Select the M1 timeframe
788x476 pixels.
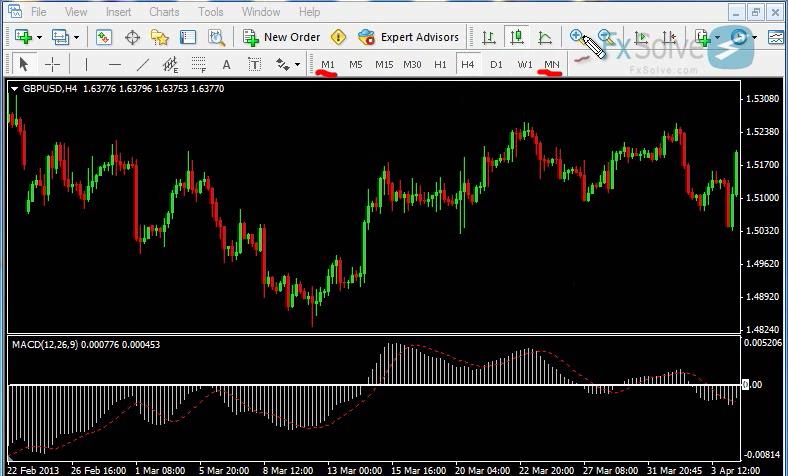pos(328,64)
